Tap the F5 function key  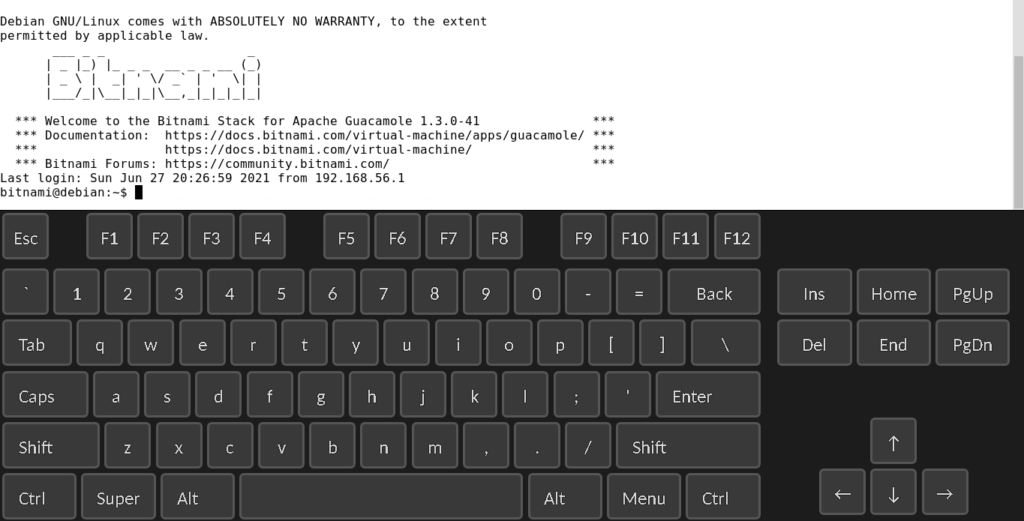click(346, 236)
